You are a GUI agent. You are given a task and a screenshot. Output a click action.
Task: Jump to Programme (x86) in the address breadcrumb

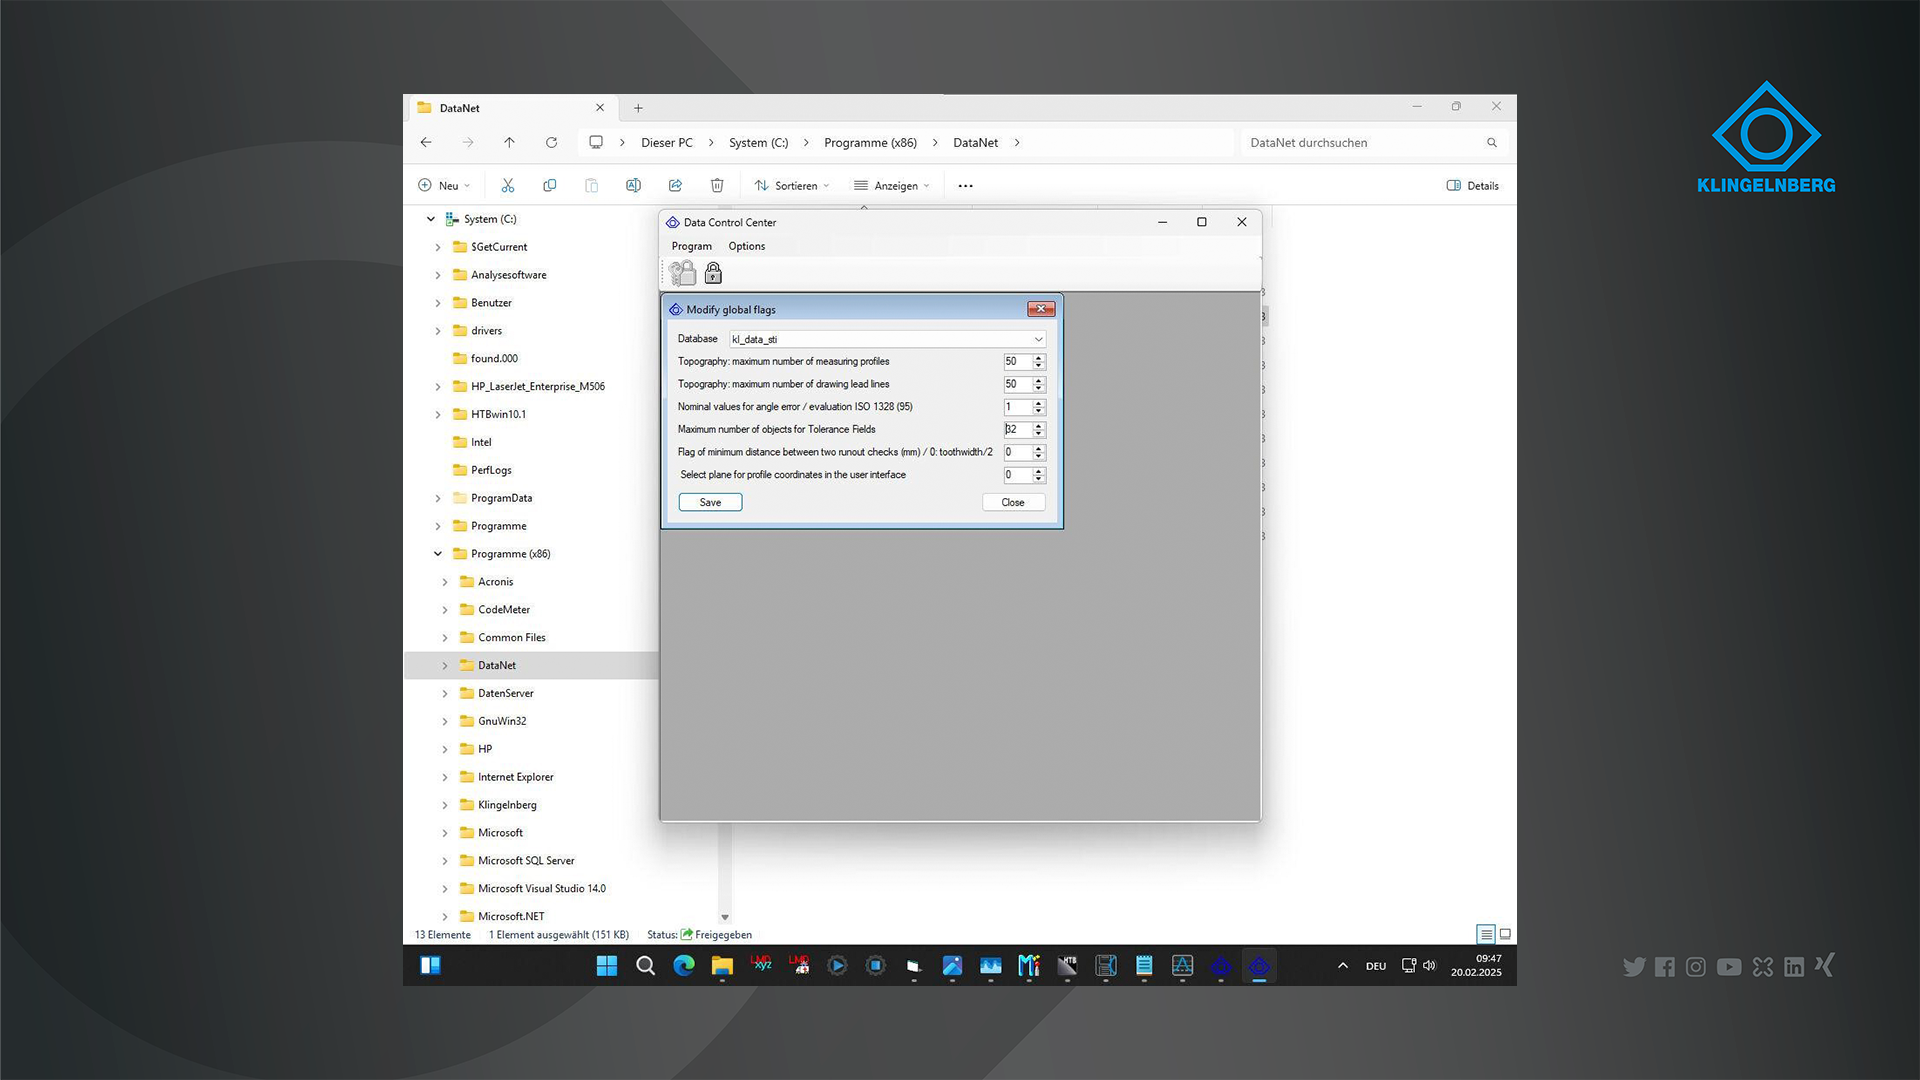click(x=871, y=143)
